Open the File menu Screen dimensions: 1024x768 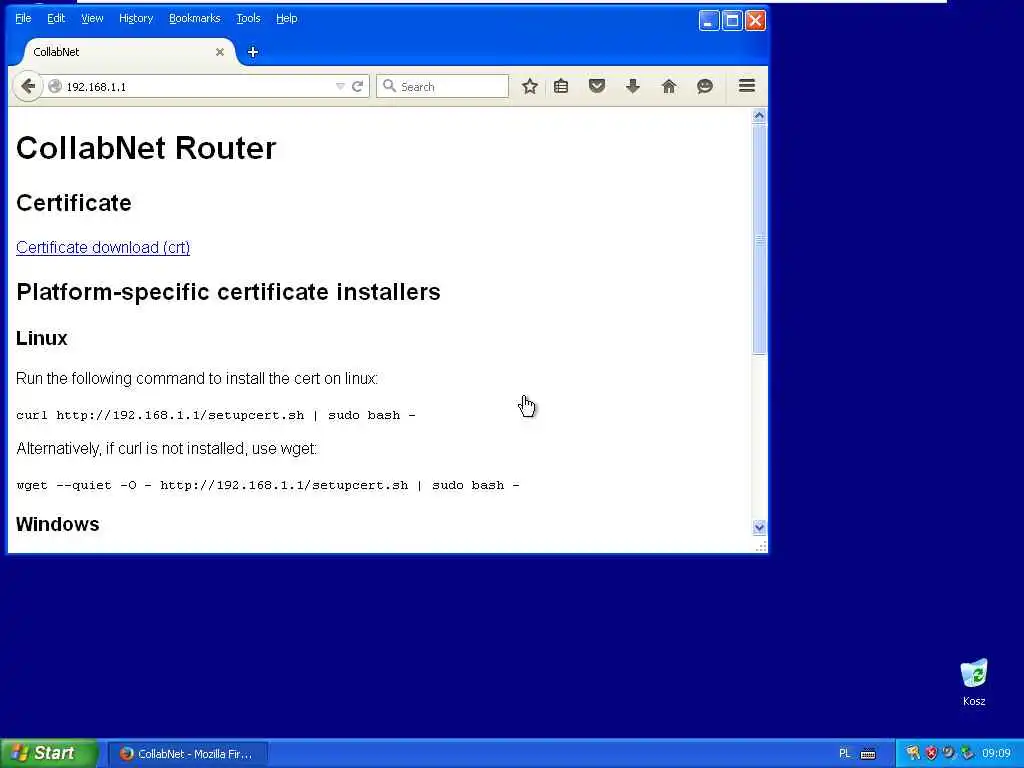[x=23, y=18]
